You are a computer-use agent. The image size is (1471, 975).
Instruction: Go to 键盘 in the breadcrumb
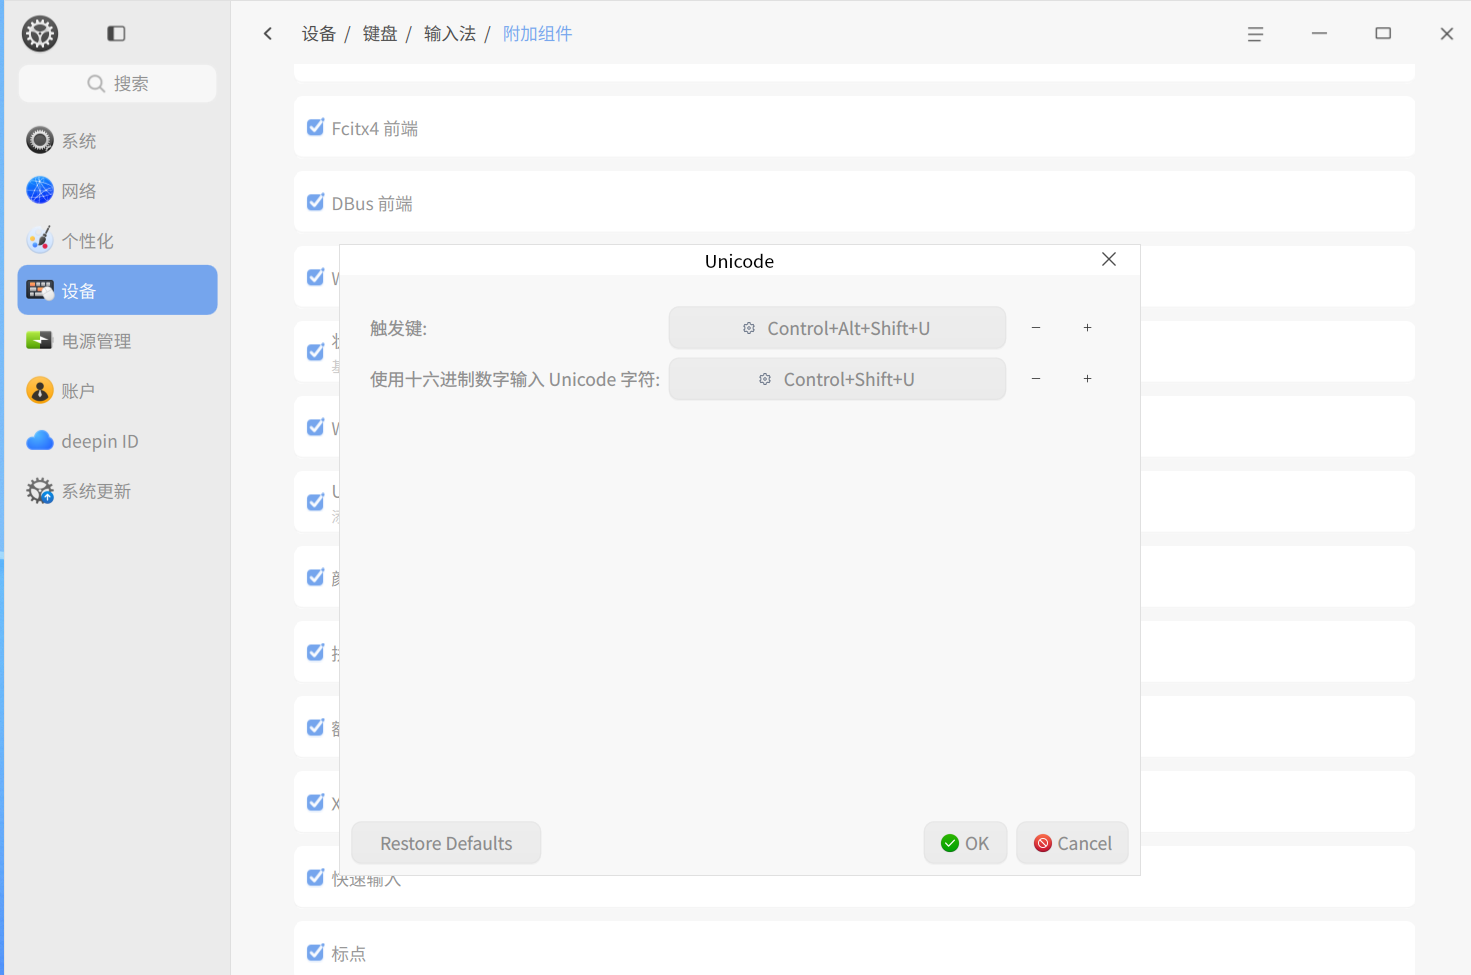pyautogui.click(x=380, y=34)
